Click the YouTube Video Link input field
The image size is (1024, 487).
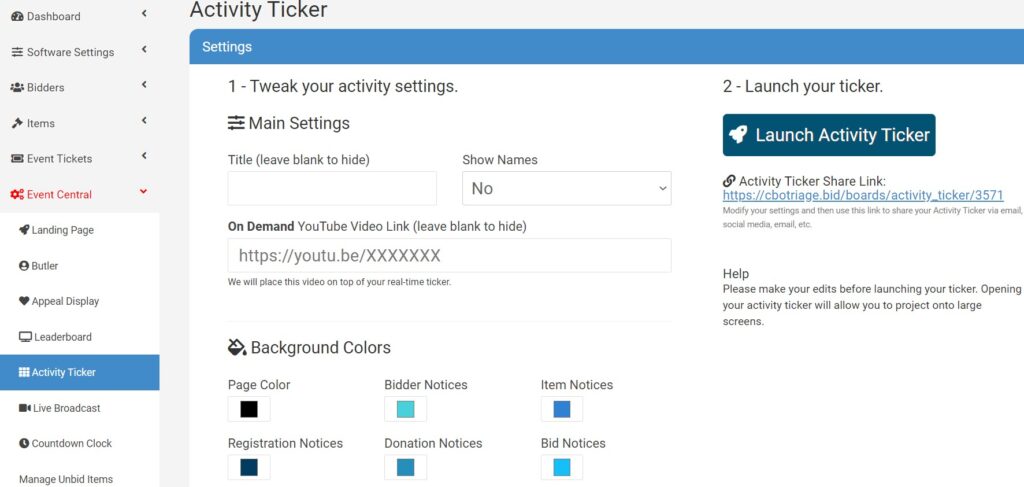[449, 255]
